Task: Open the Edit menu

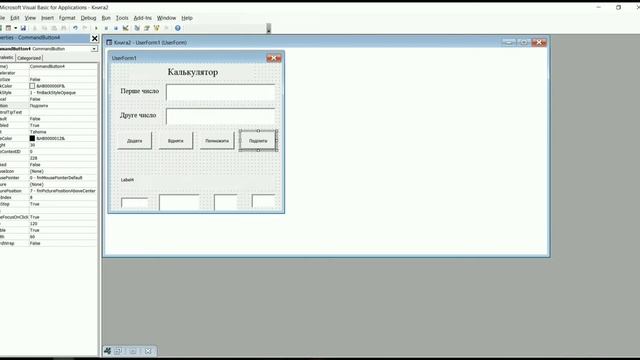Action: pos(15,18)
